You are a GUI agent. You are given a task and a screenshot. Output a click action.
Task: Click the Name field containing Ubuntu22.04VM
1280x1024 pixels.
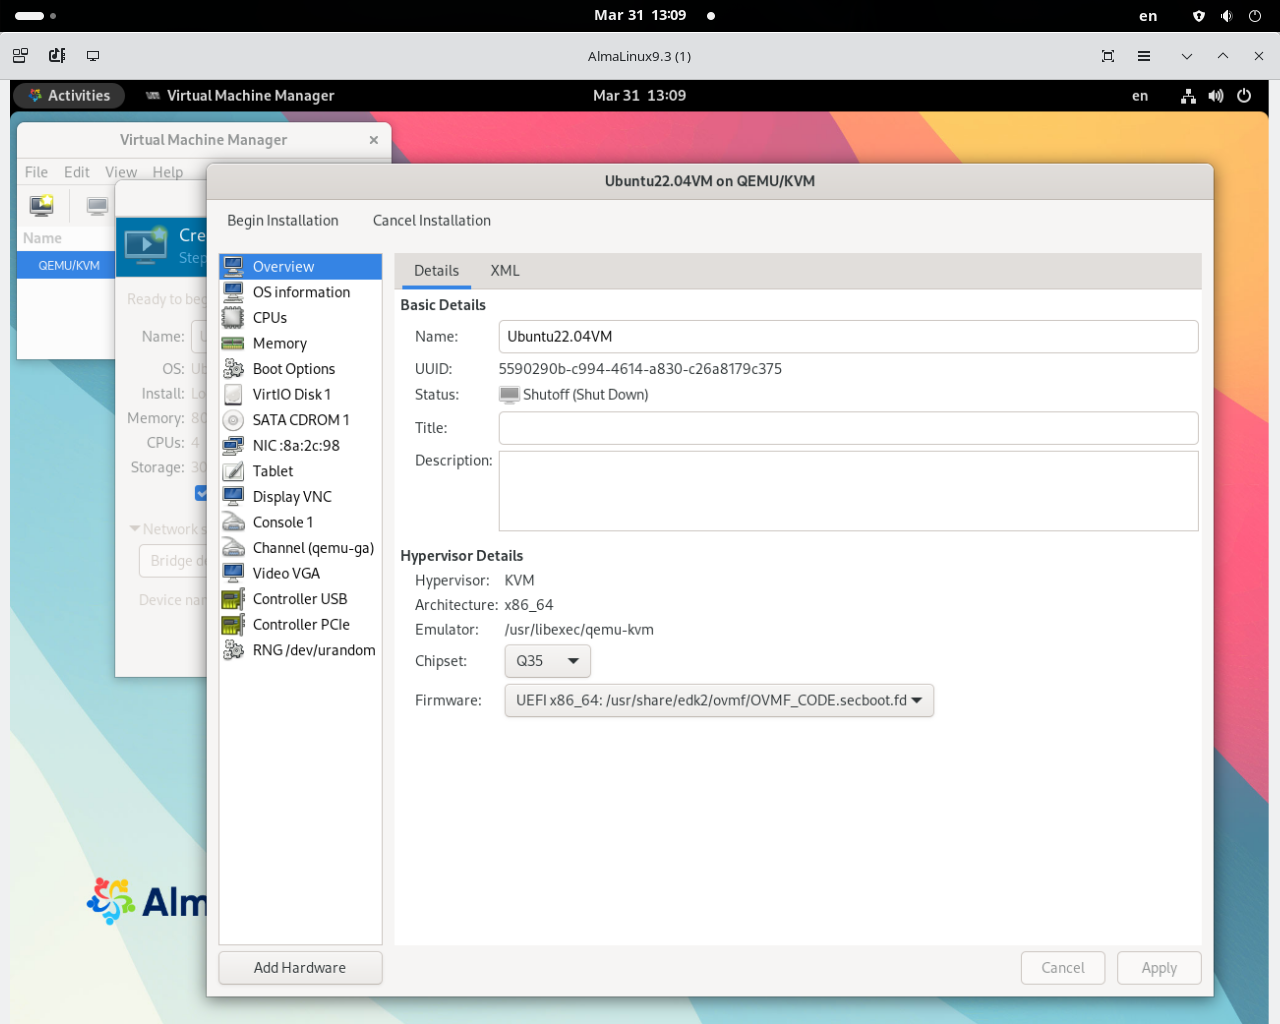[848, 337]
